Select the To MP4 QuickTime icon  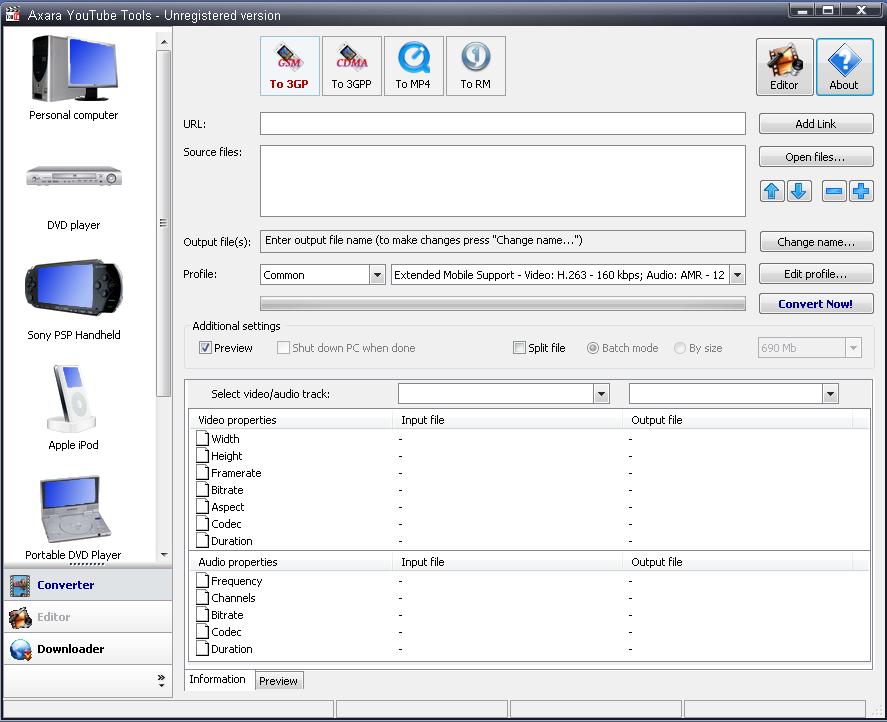point(414,66)
